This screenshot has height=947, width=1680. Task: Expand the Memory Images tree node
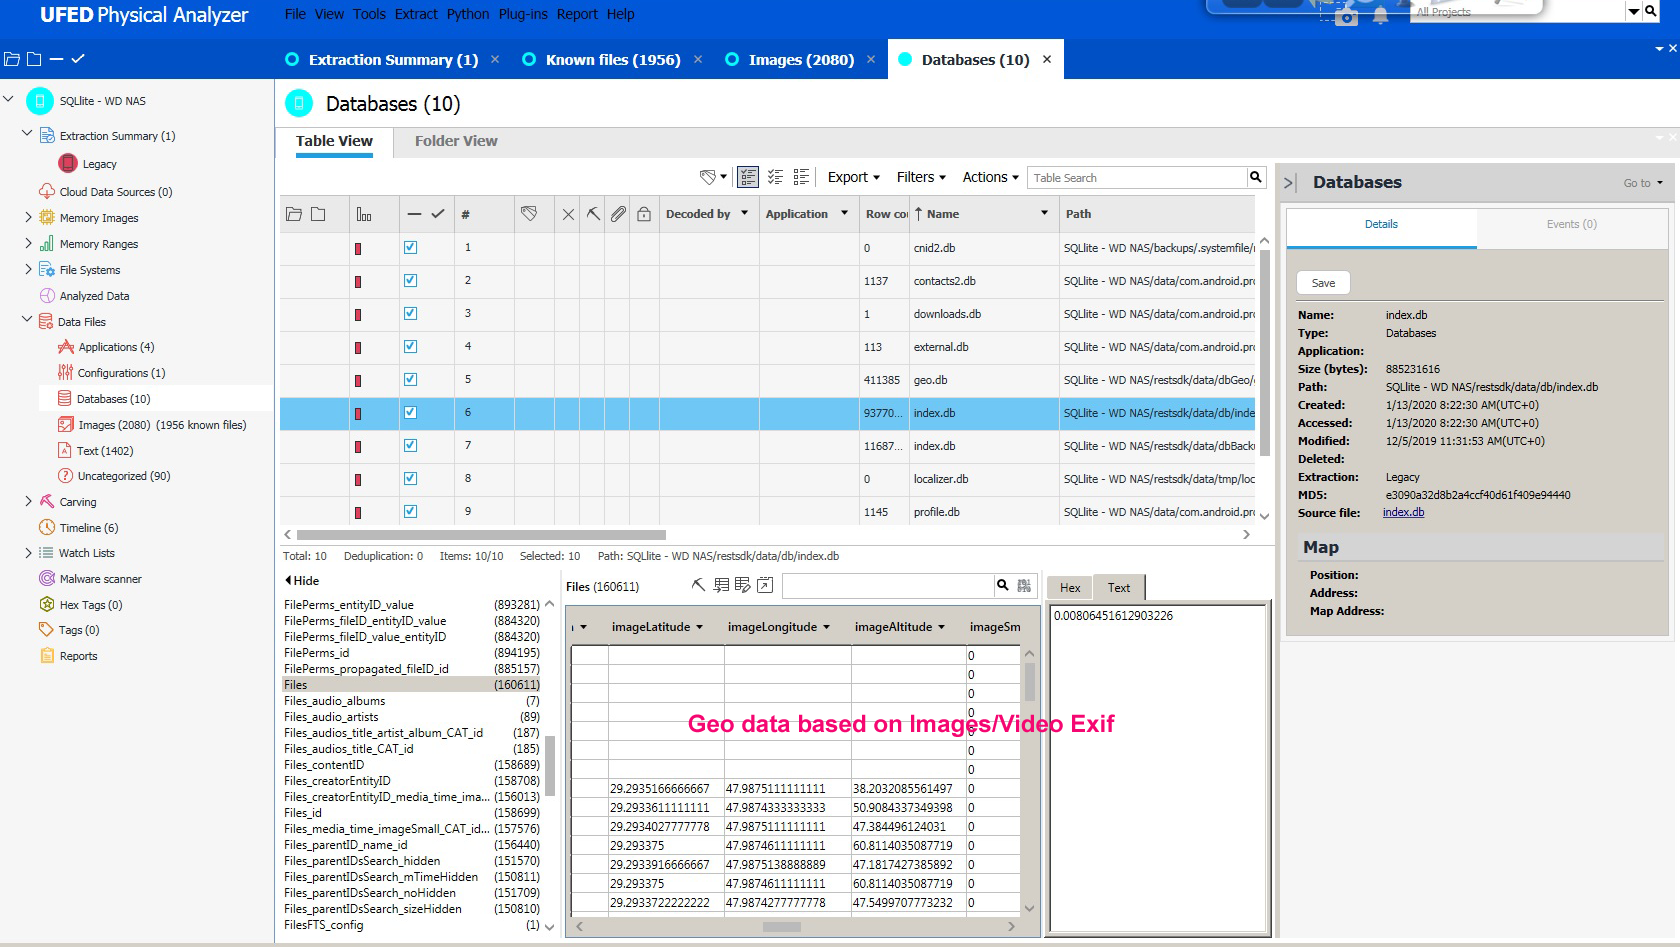click(x=28, y=217)
